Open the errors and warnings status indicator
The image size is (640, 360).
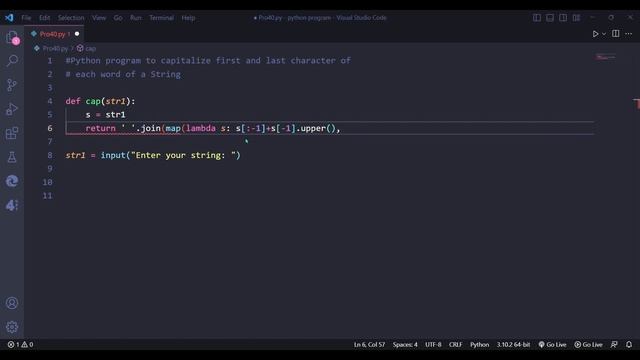click(x=20, y=344)
